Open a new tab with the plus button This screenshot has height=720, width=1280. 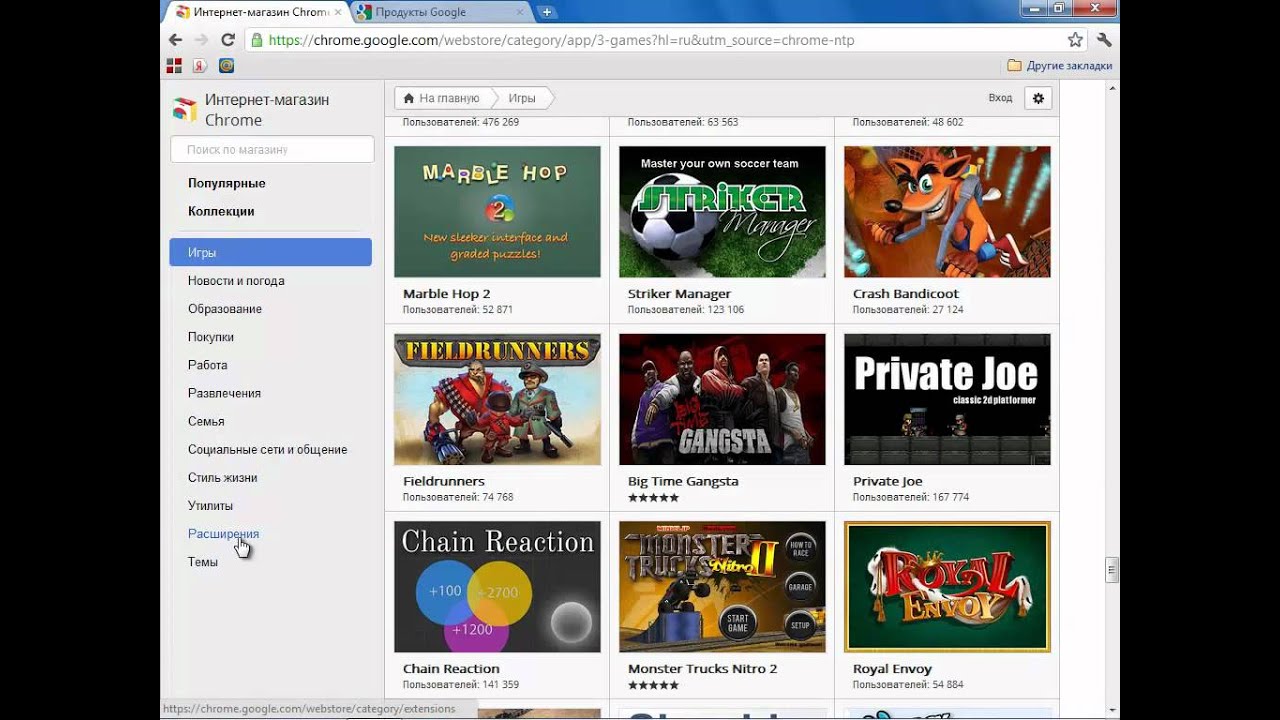coord(546,12)
